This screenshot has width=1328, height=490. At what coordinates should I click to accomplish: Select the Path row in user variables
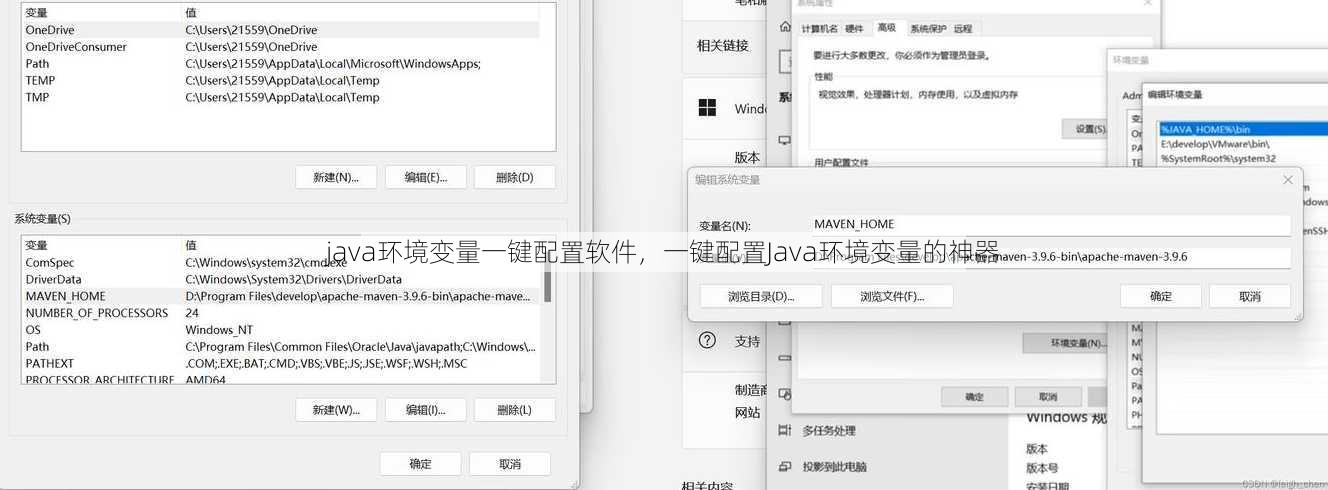(281, 64)
